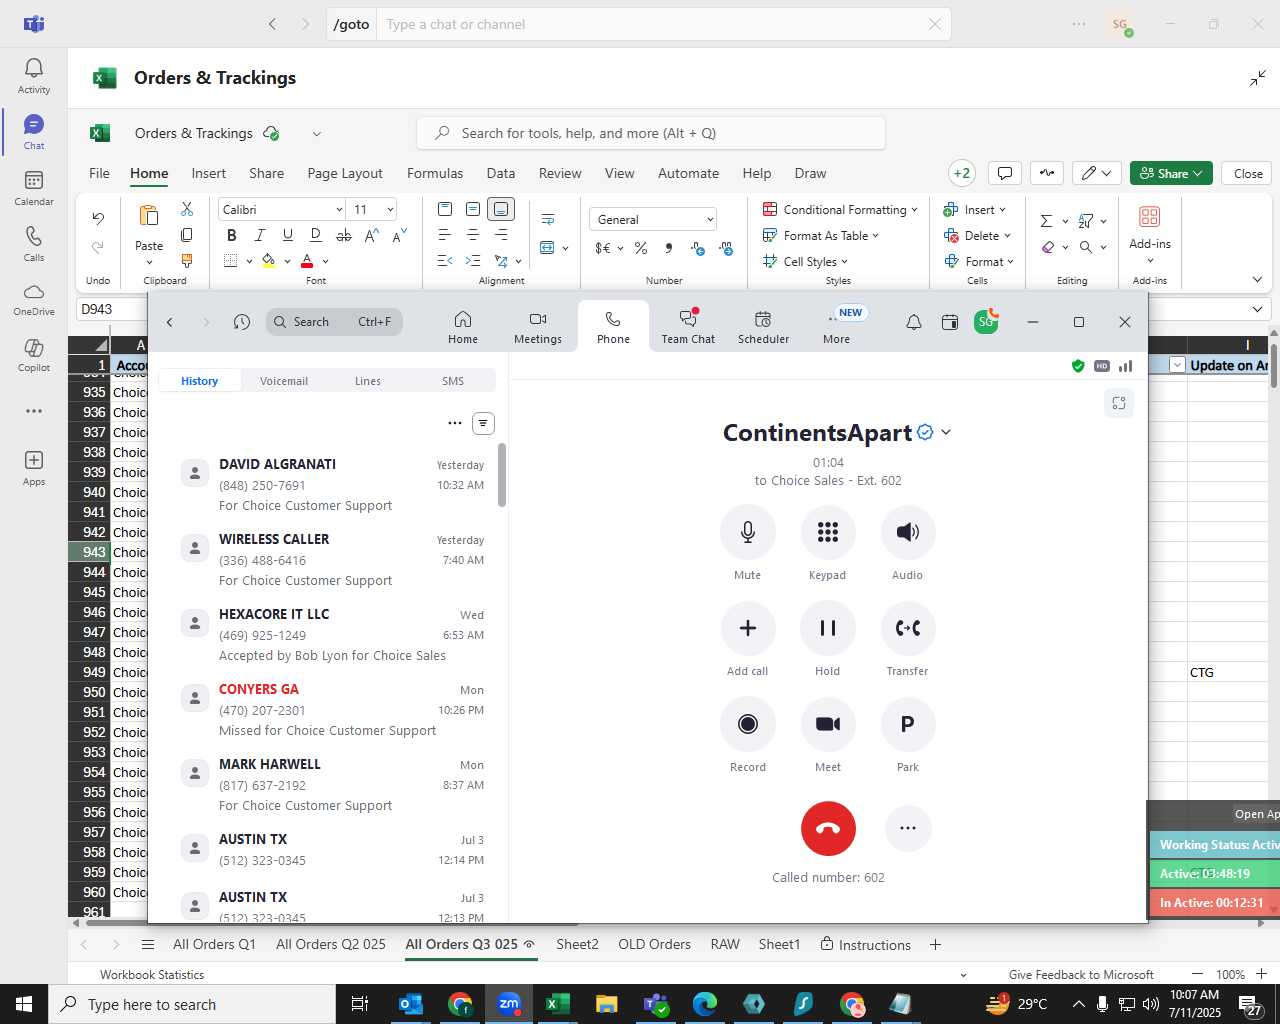Click the Format Painter icon
The height and width of the screenshot is (1024, 1280).
coord(187,261)
